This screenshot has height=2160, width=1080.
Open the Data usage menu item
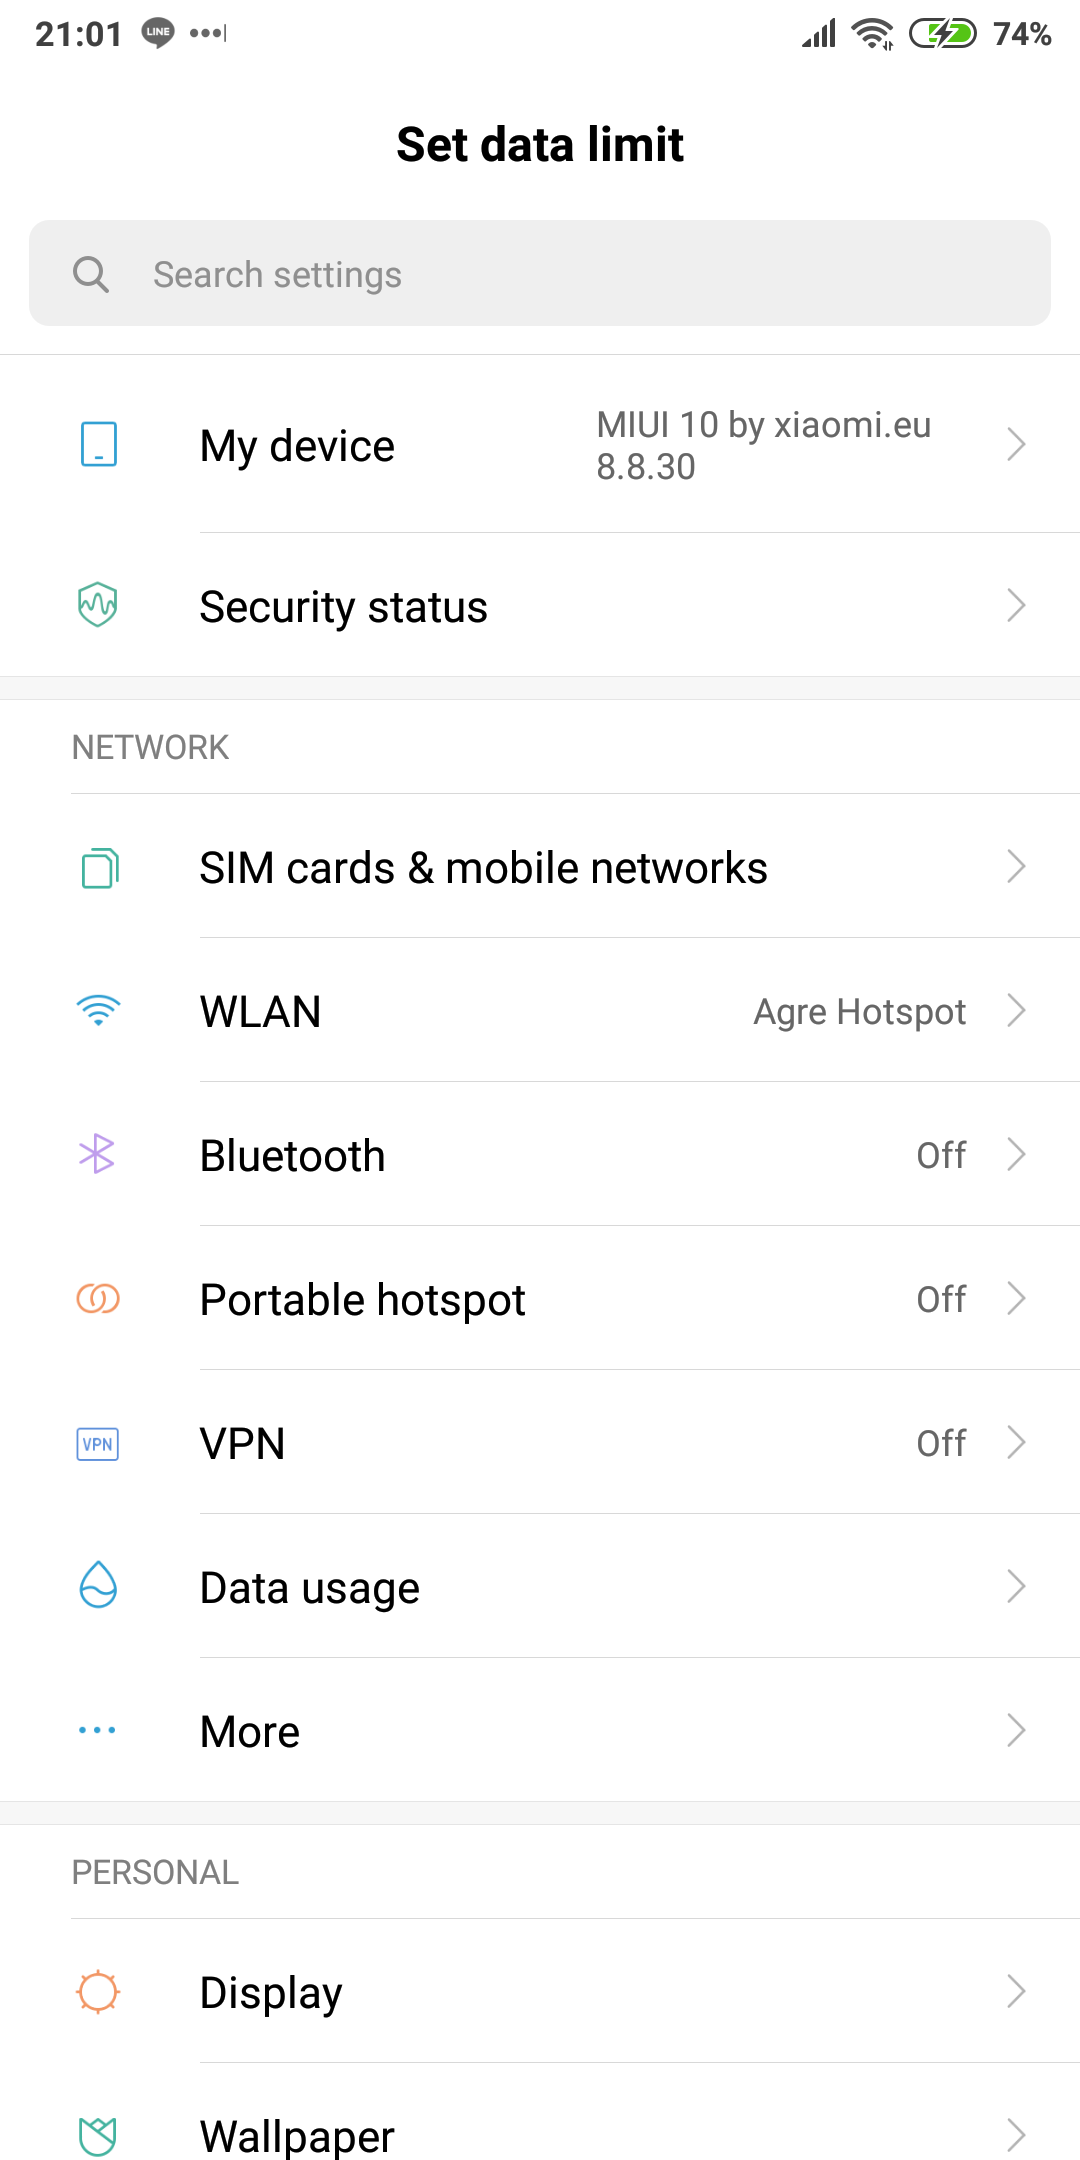click(x=310, y=1588)
